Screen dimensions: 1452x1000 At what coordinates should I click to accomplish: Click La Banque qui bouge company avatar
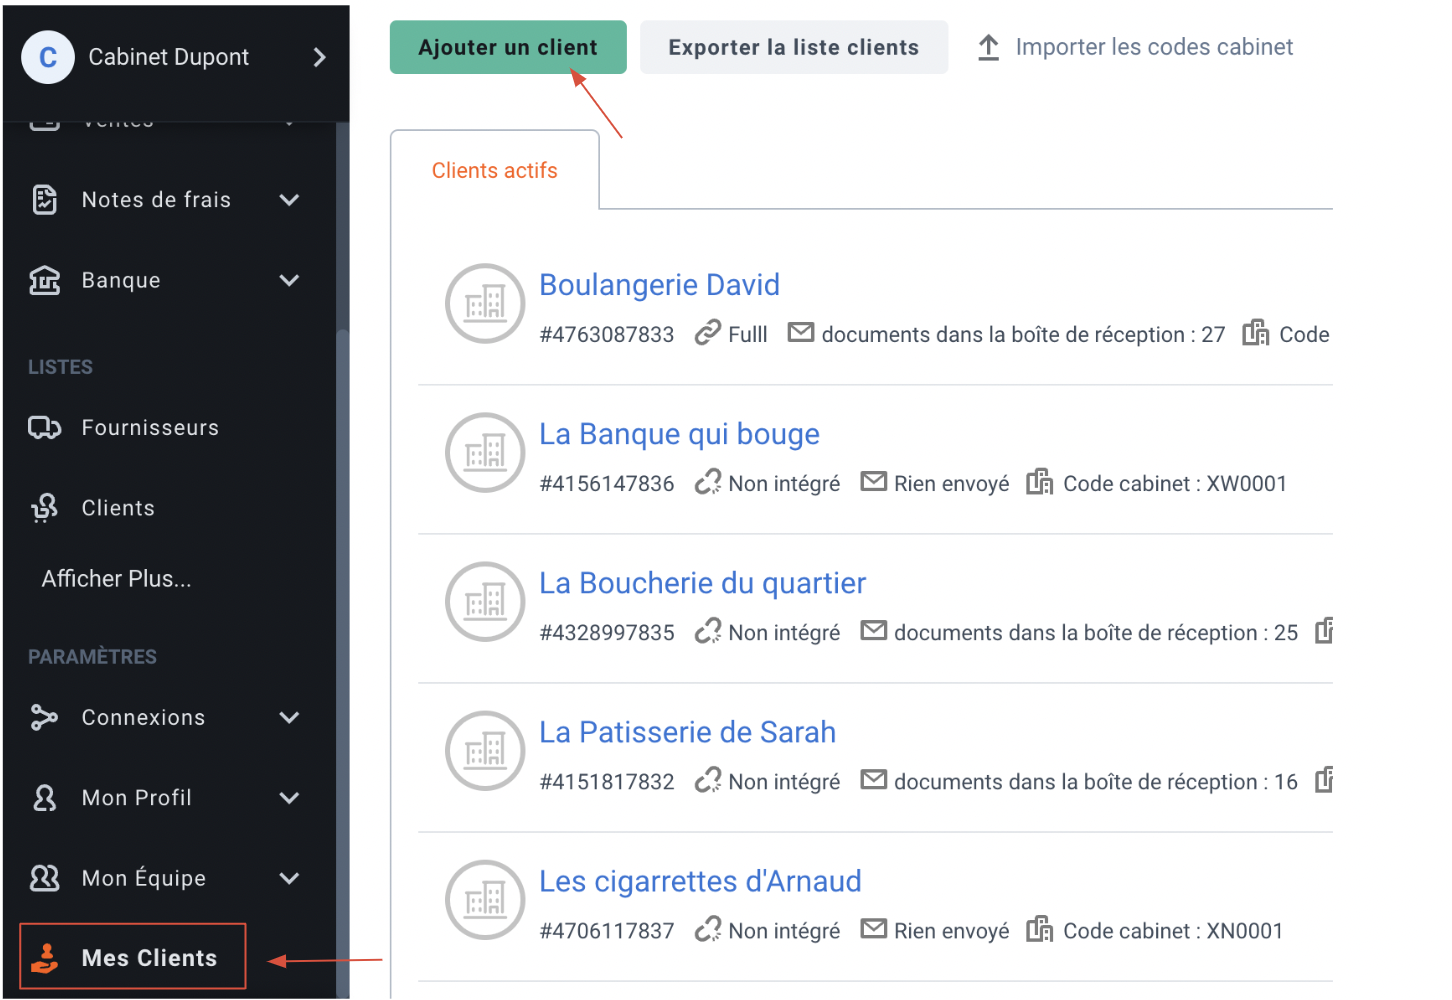pos(485,453)
